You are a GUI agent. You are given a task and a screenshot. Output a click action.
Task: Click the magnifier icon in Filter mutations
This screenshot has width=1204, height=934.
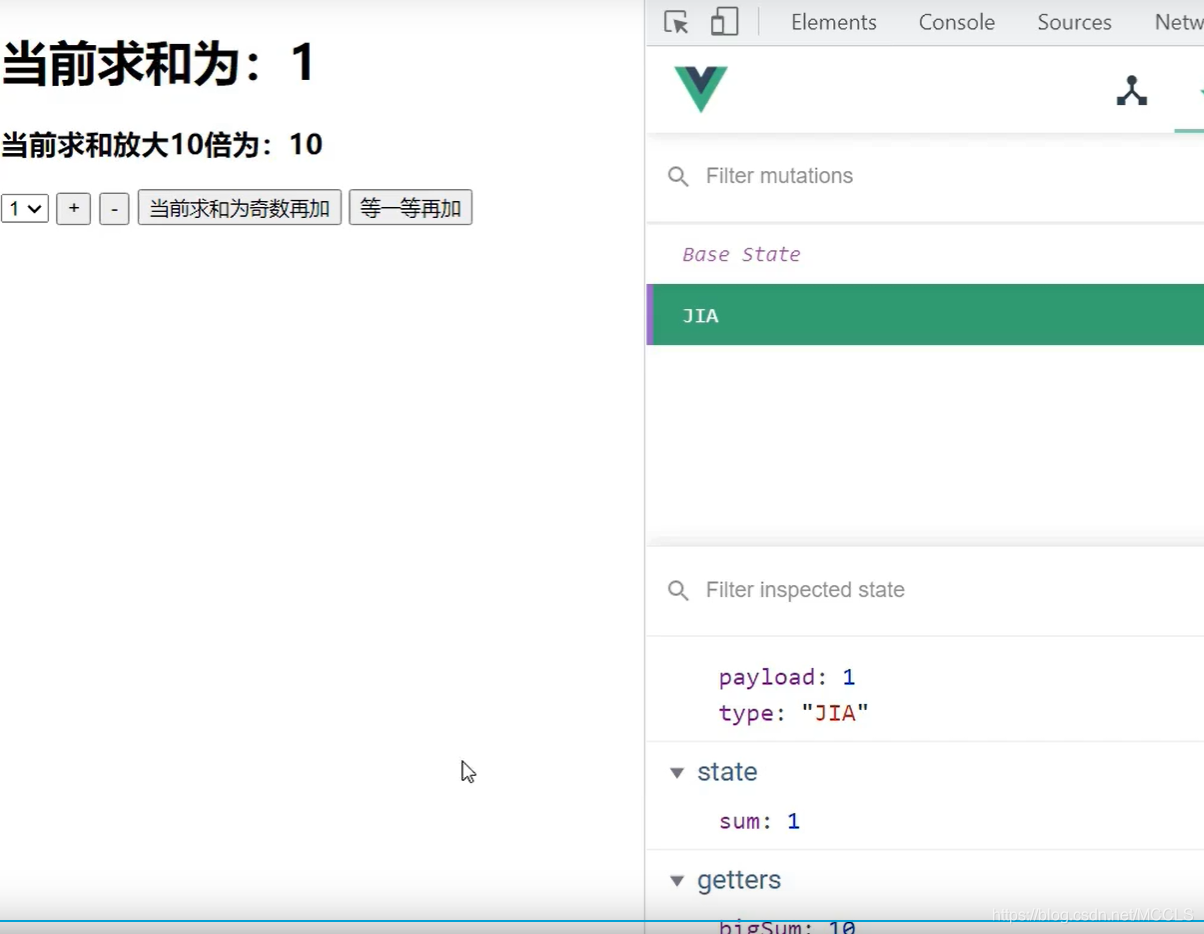678,175
